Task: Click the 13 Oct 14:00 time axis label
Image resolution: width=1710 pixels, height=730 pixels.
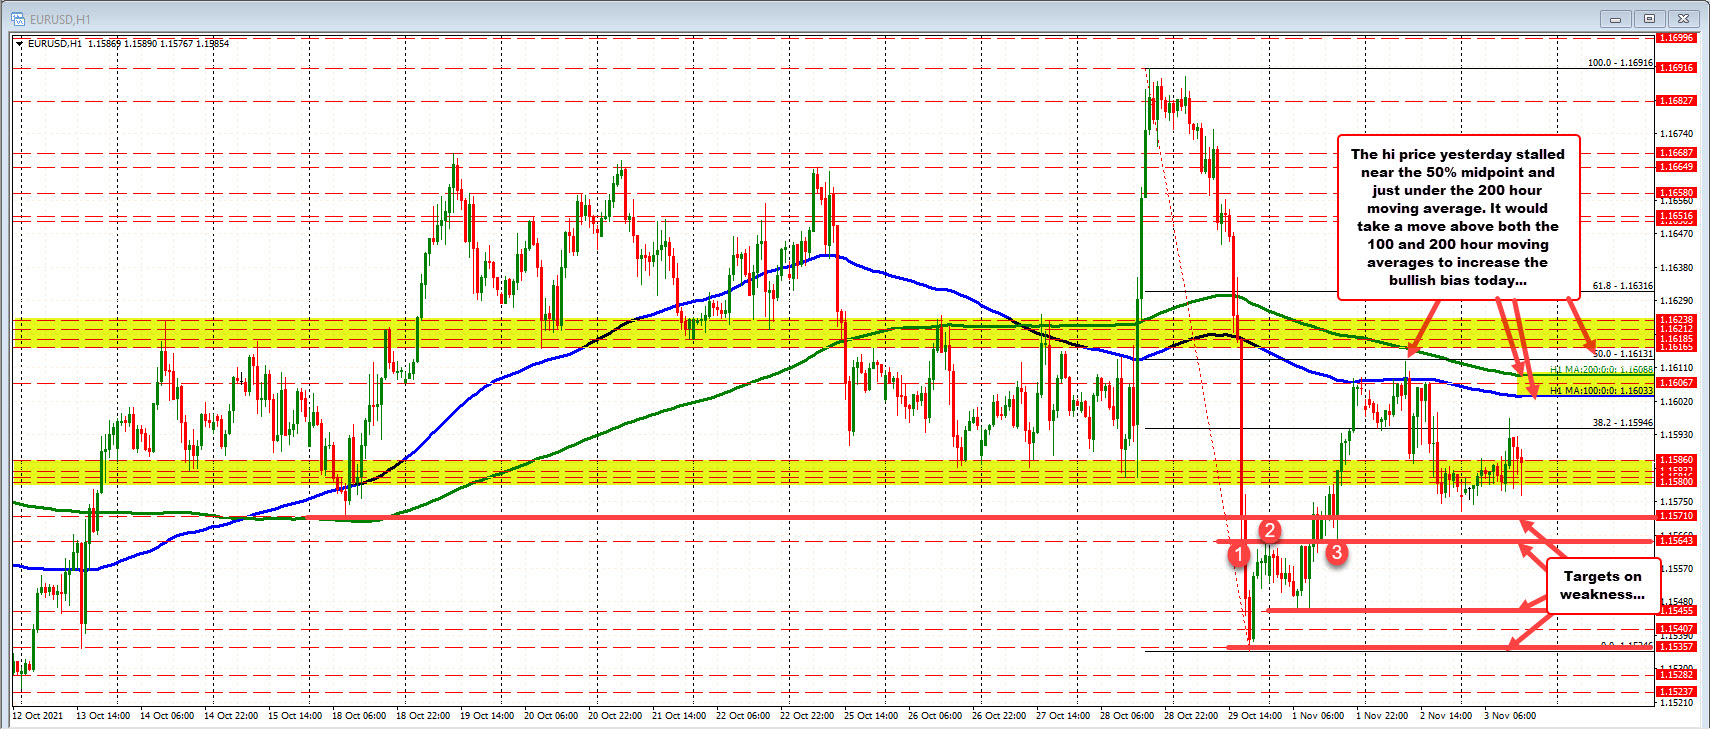Action: (x=103, y=716)
